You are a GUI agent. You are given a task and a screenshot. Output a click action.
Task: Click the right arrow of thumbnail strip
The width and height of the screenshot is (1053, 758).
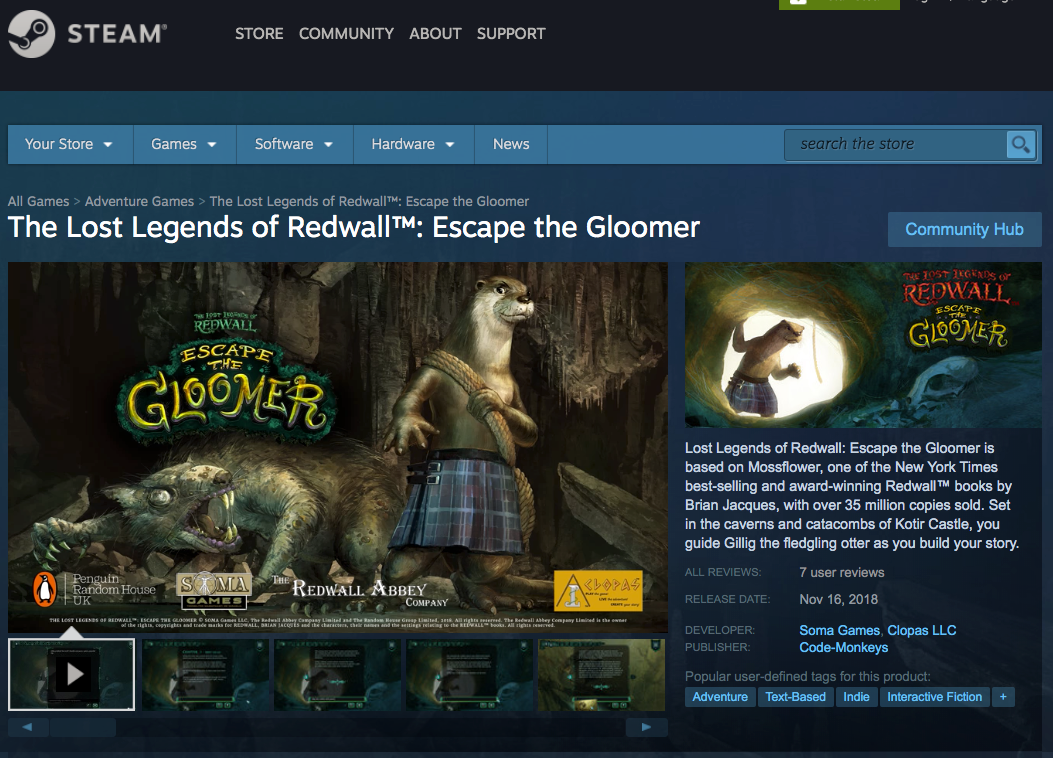646,727
